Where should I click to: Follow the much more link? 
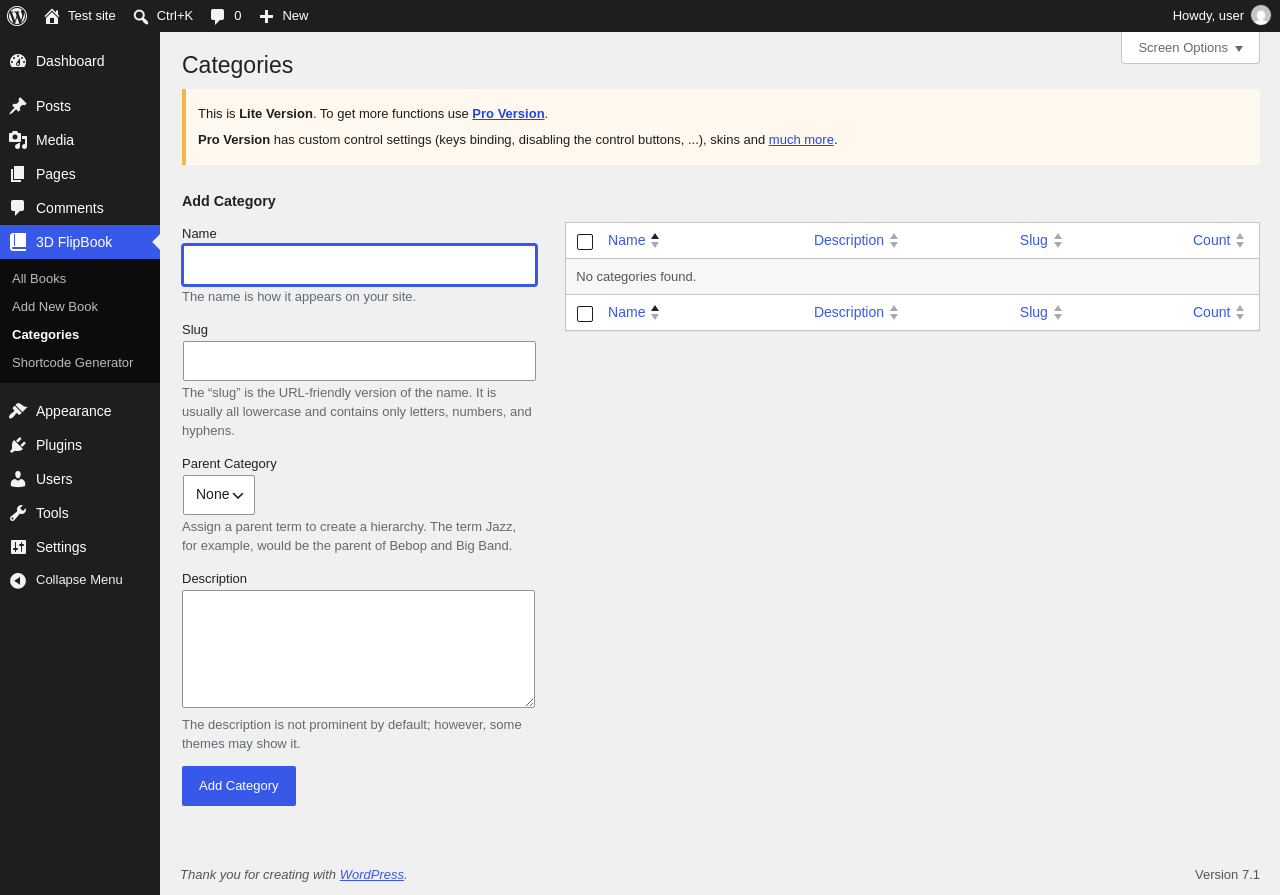(x=801, y=140)
